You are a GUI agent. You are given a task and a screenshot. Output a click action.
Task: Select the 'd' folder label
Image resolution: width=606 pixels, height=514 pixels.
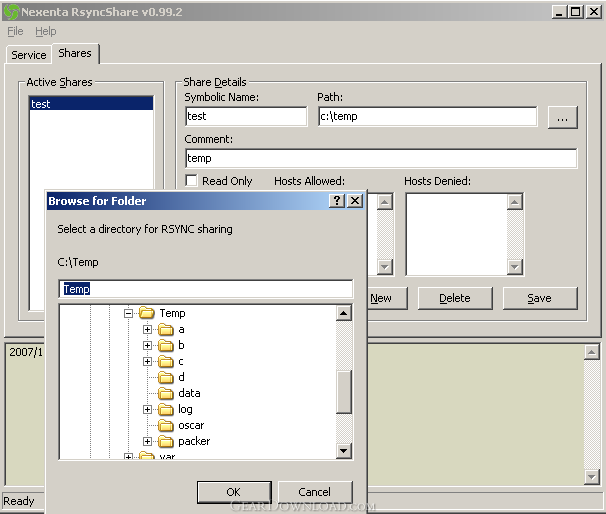click(x=181, y=377)
